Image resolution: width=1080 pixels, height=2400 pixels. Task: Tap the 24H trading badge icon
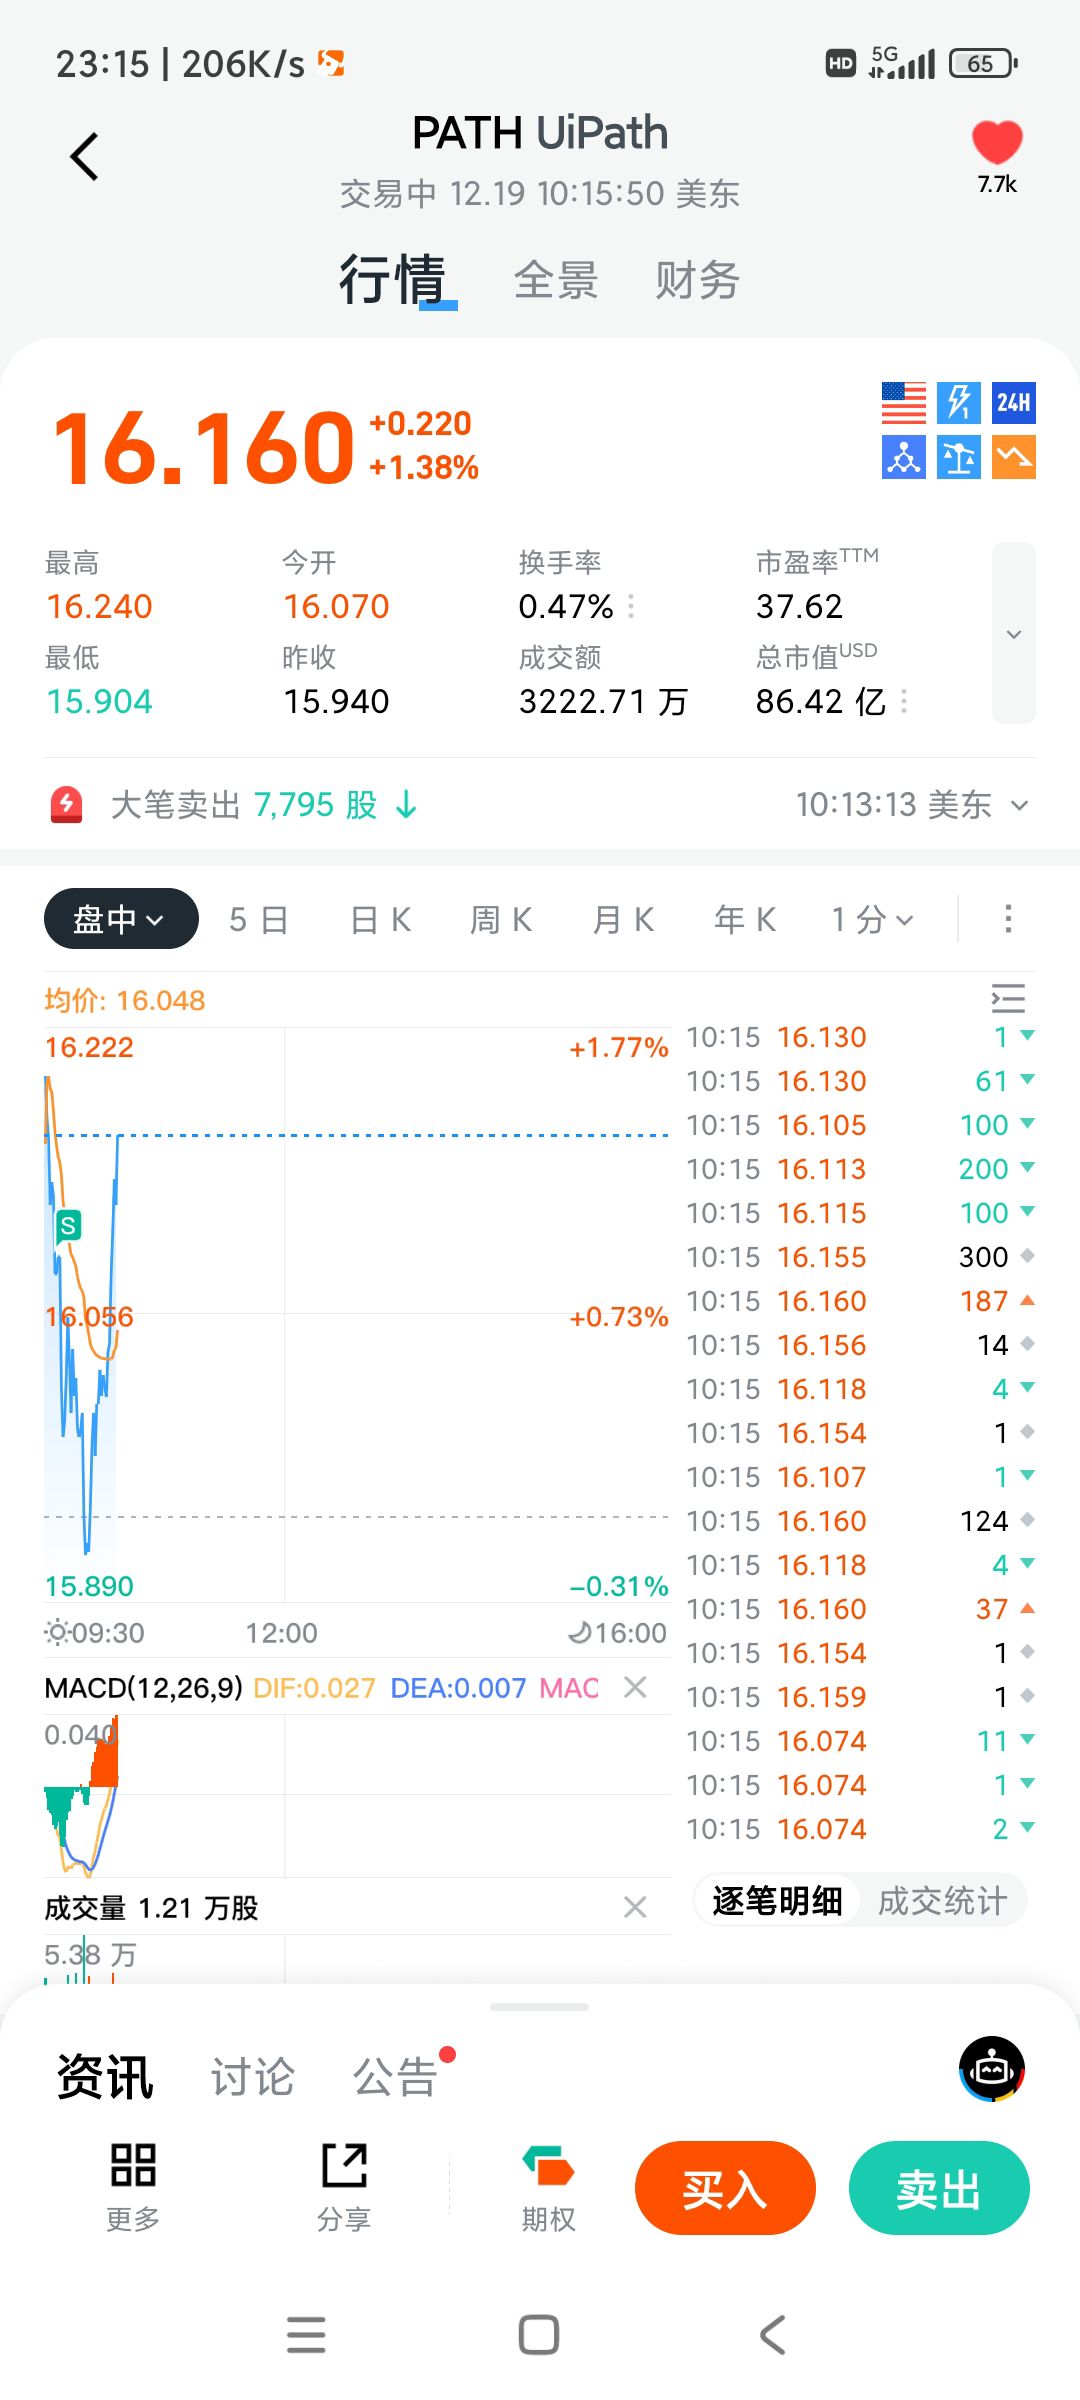pos(1013,403)
